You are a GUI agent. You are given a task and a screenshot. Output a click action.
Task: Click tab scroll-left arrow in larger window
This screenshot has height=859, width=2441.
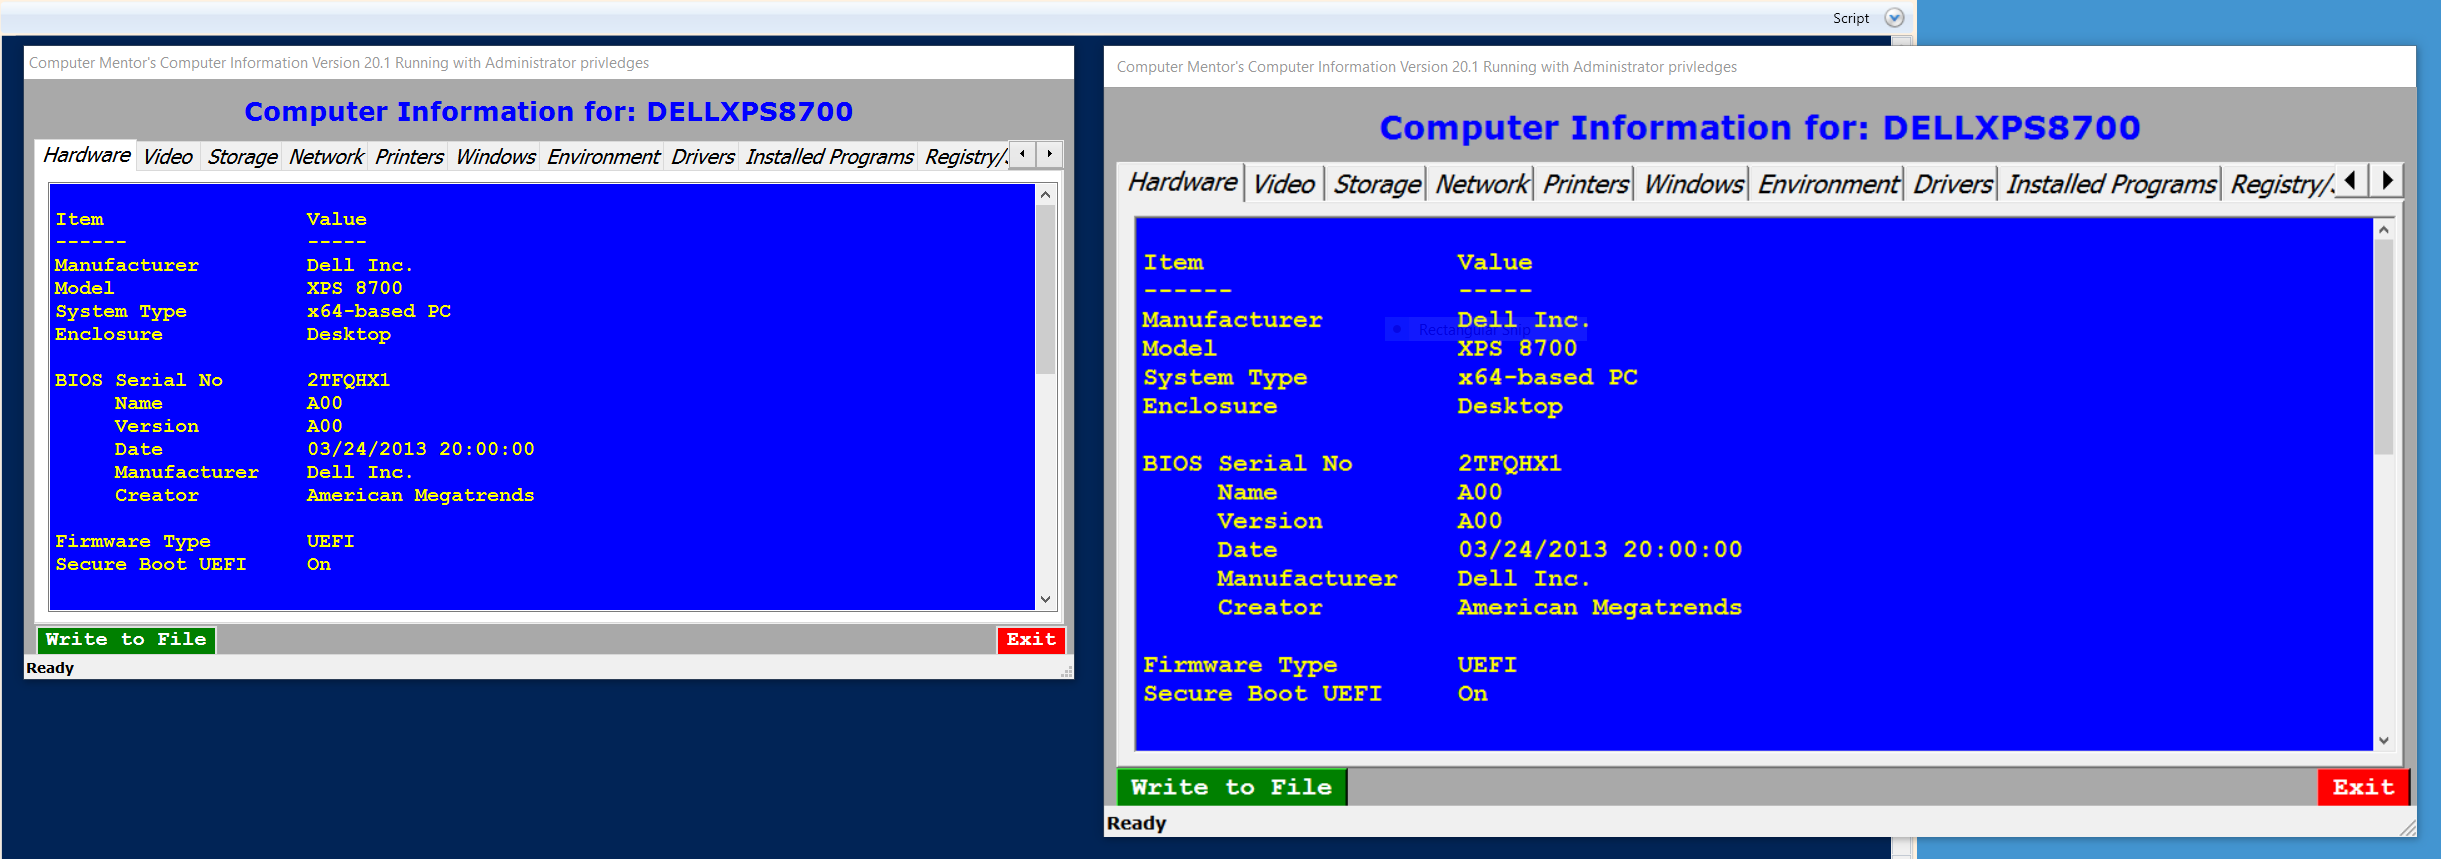click(x=2351, y=181)
